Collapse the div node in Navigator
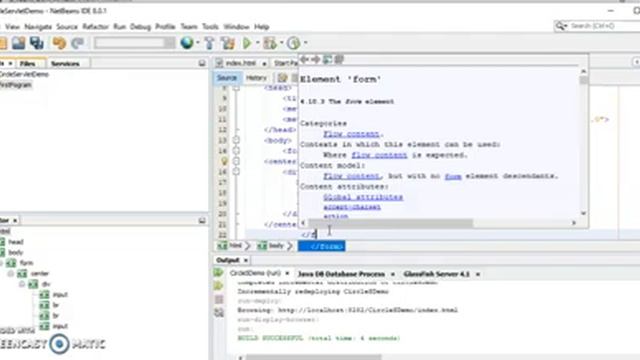Image resolution: width=640 pixels, height=360 pixels. click(x=22, y=284)
